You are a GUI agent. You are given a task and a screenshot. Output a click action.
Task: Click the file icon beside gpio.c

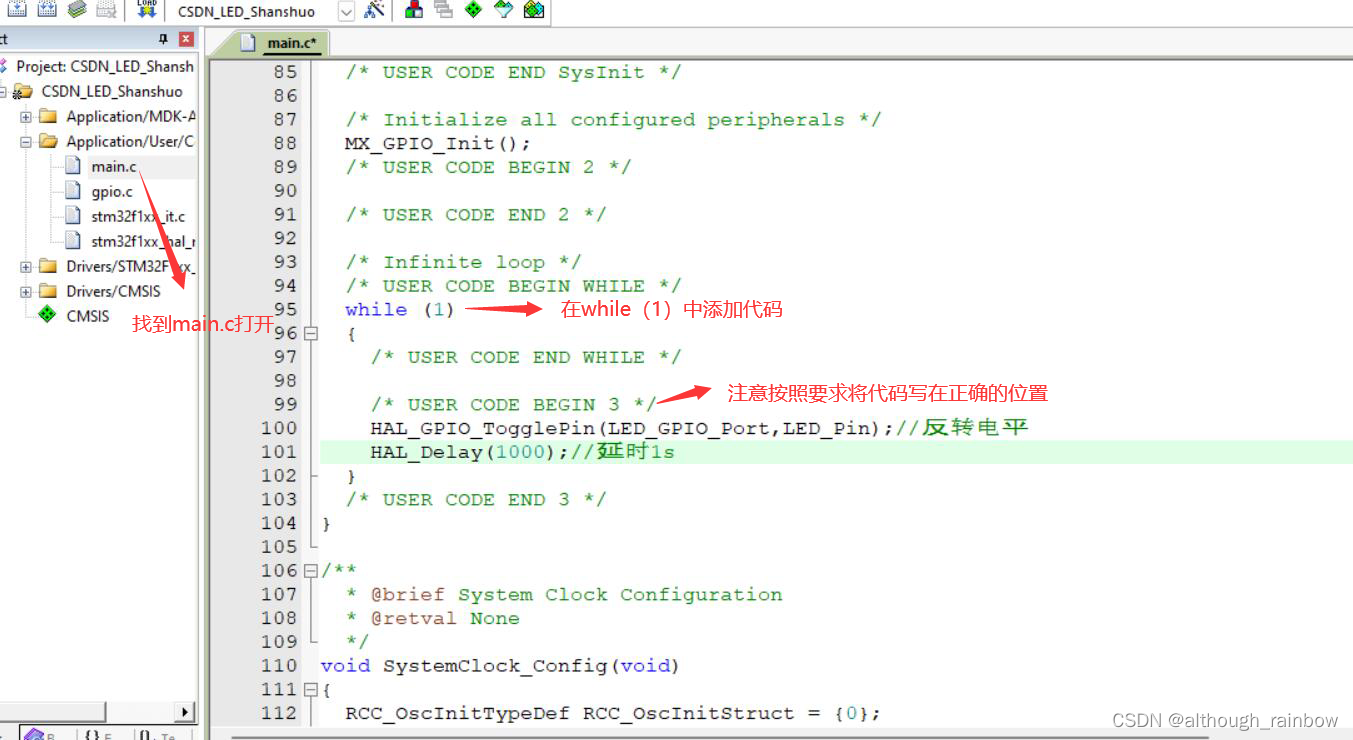point(72,191)
